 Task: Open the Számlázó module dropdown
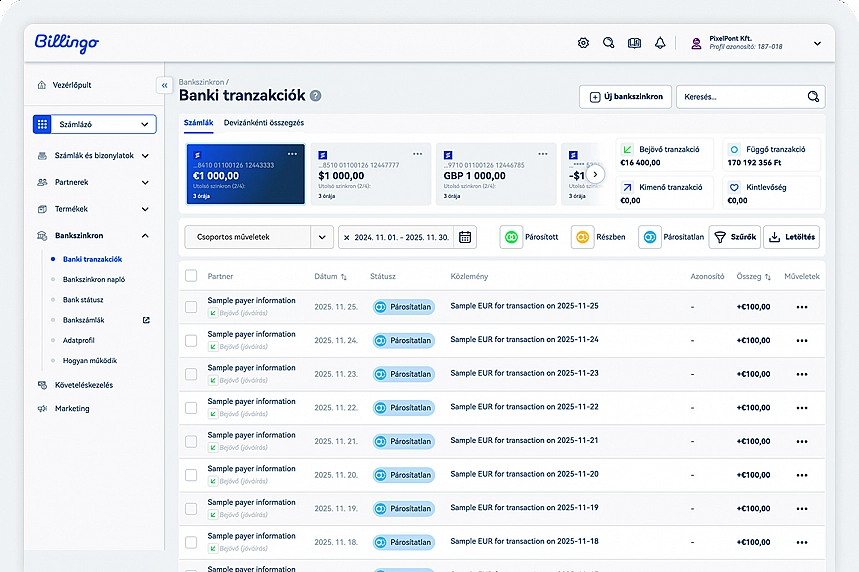95,124
